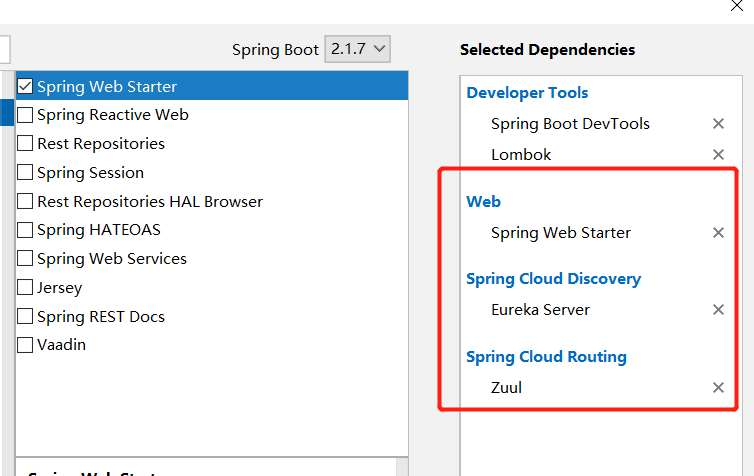The height and width of the screenshot is (476, 754).
Task: Select the Developer Tools category heading
Action: (527, 93)
